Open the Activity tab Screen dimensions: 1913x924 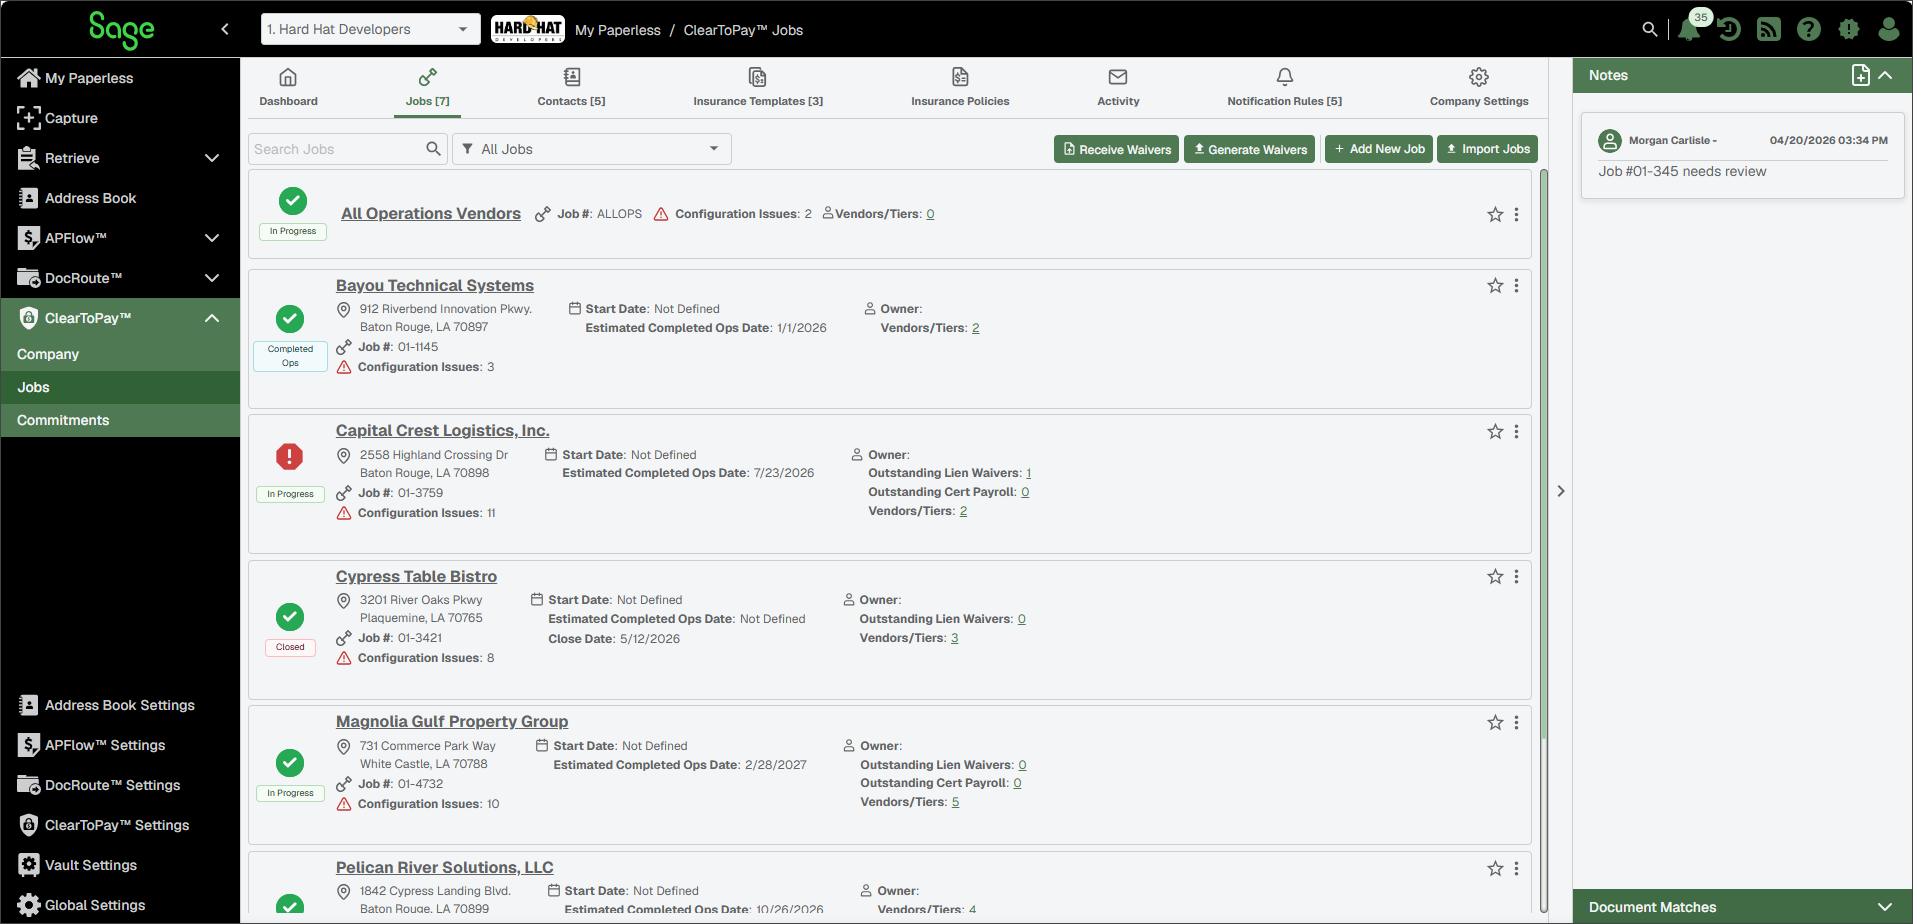pyautogui.click(x=1118, y=88)
